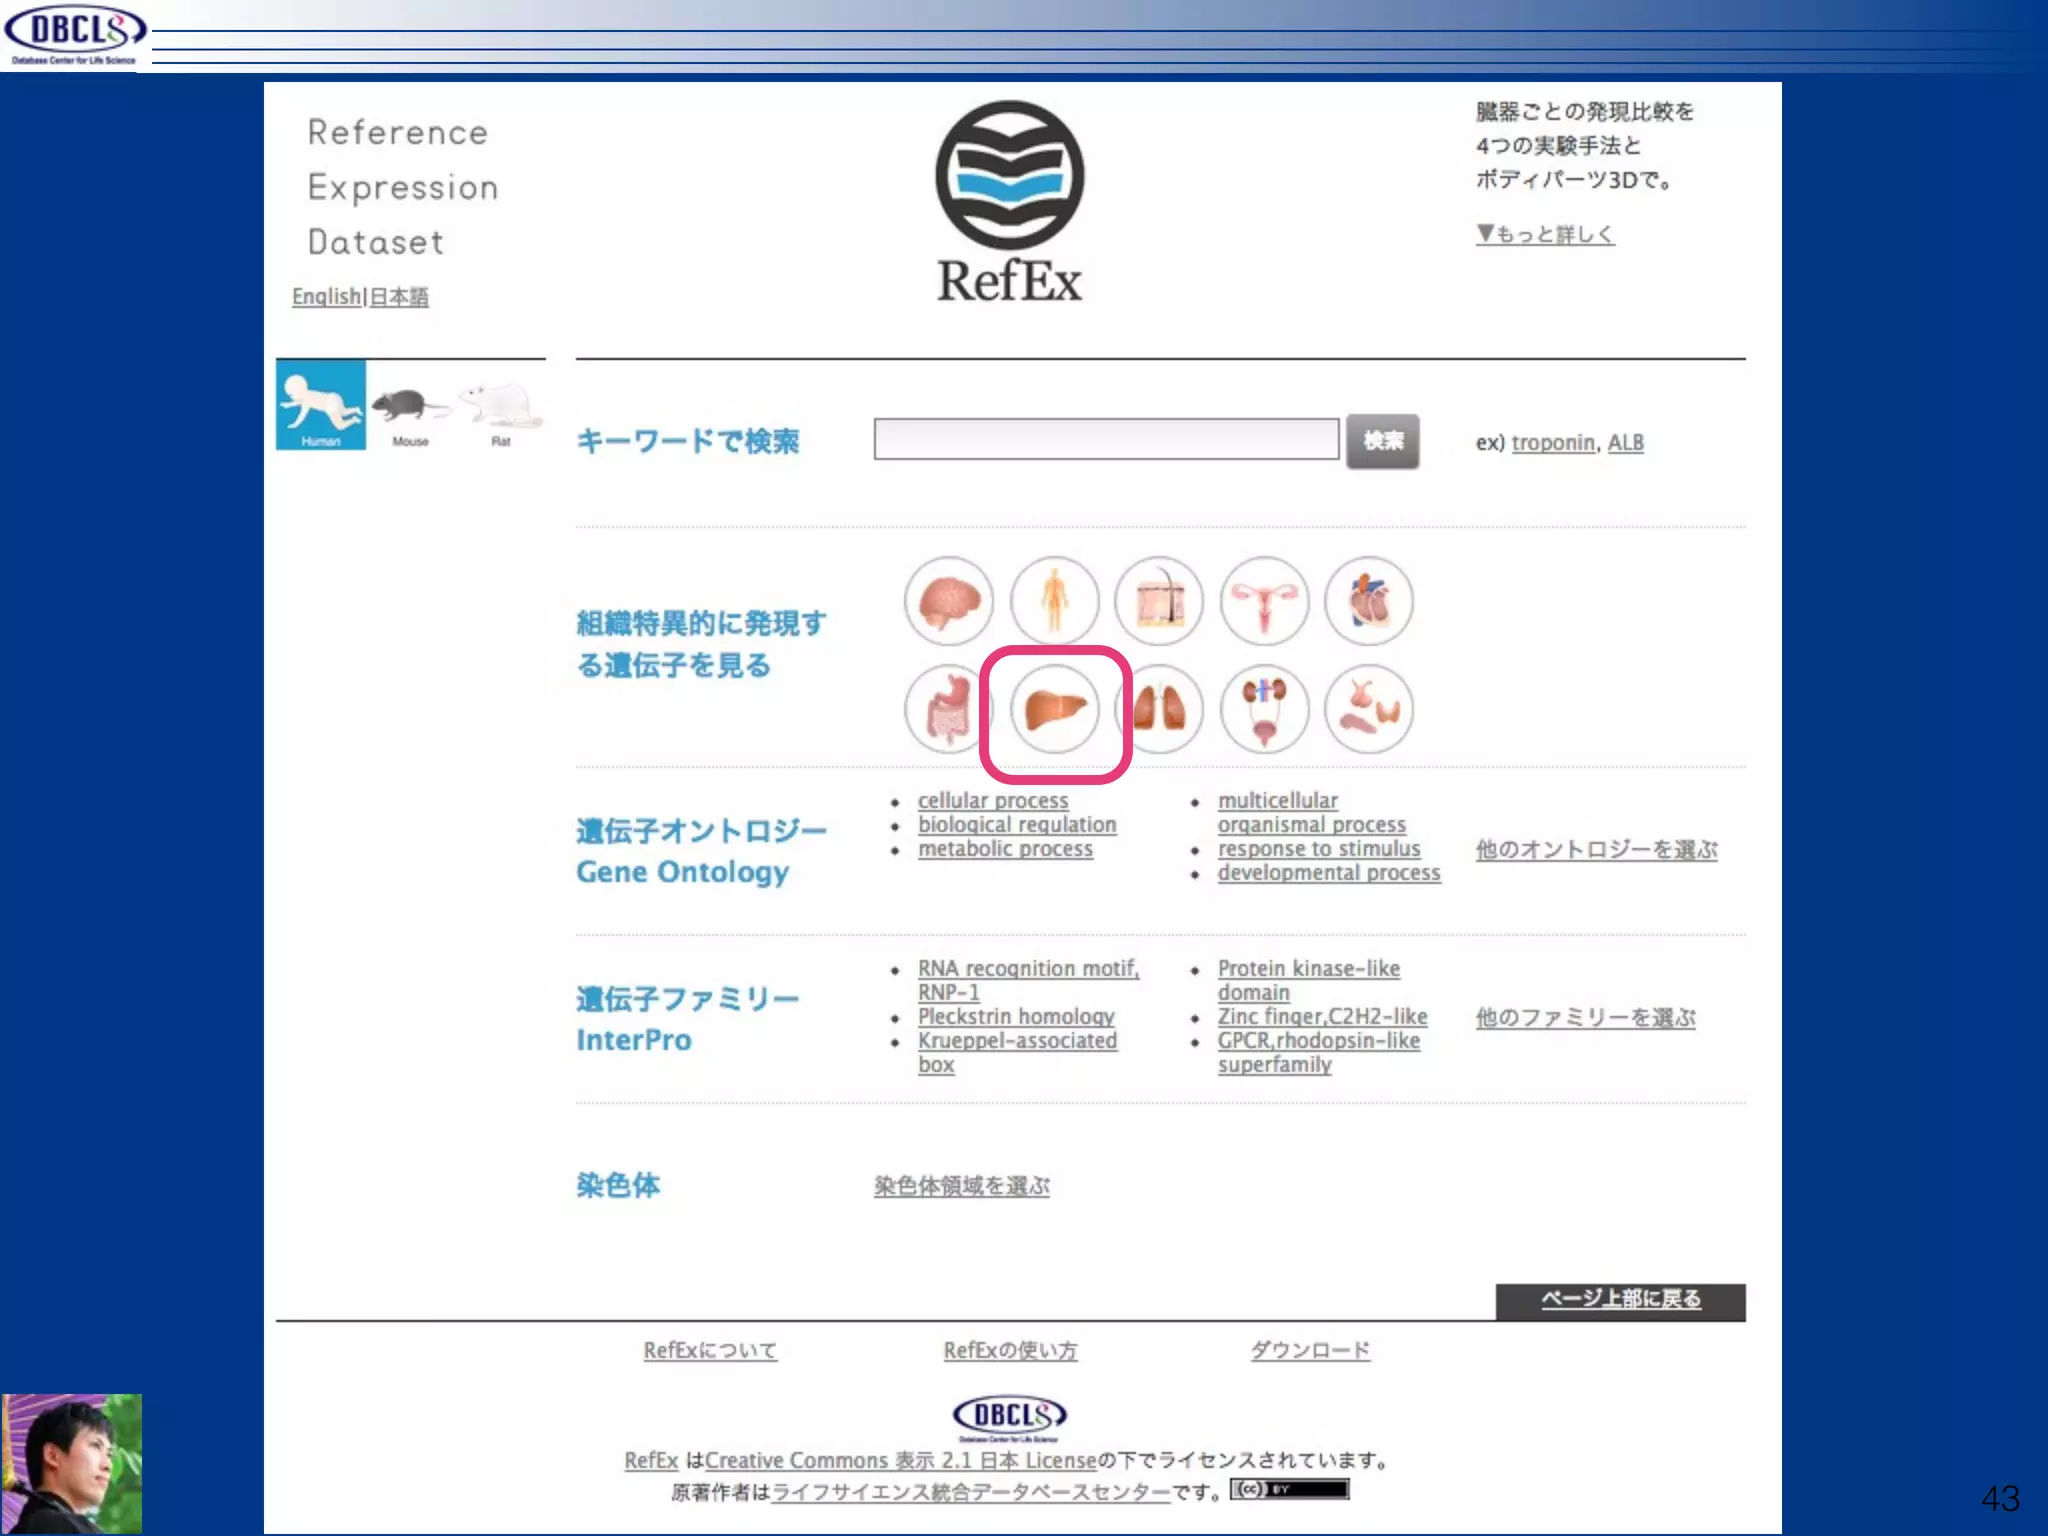Open biological regulation ontology link

coord(1017,825)
